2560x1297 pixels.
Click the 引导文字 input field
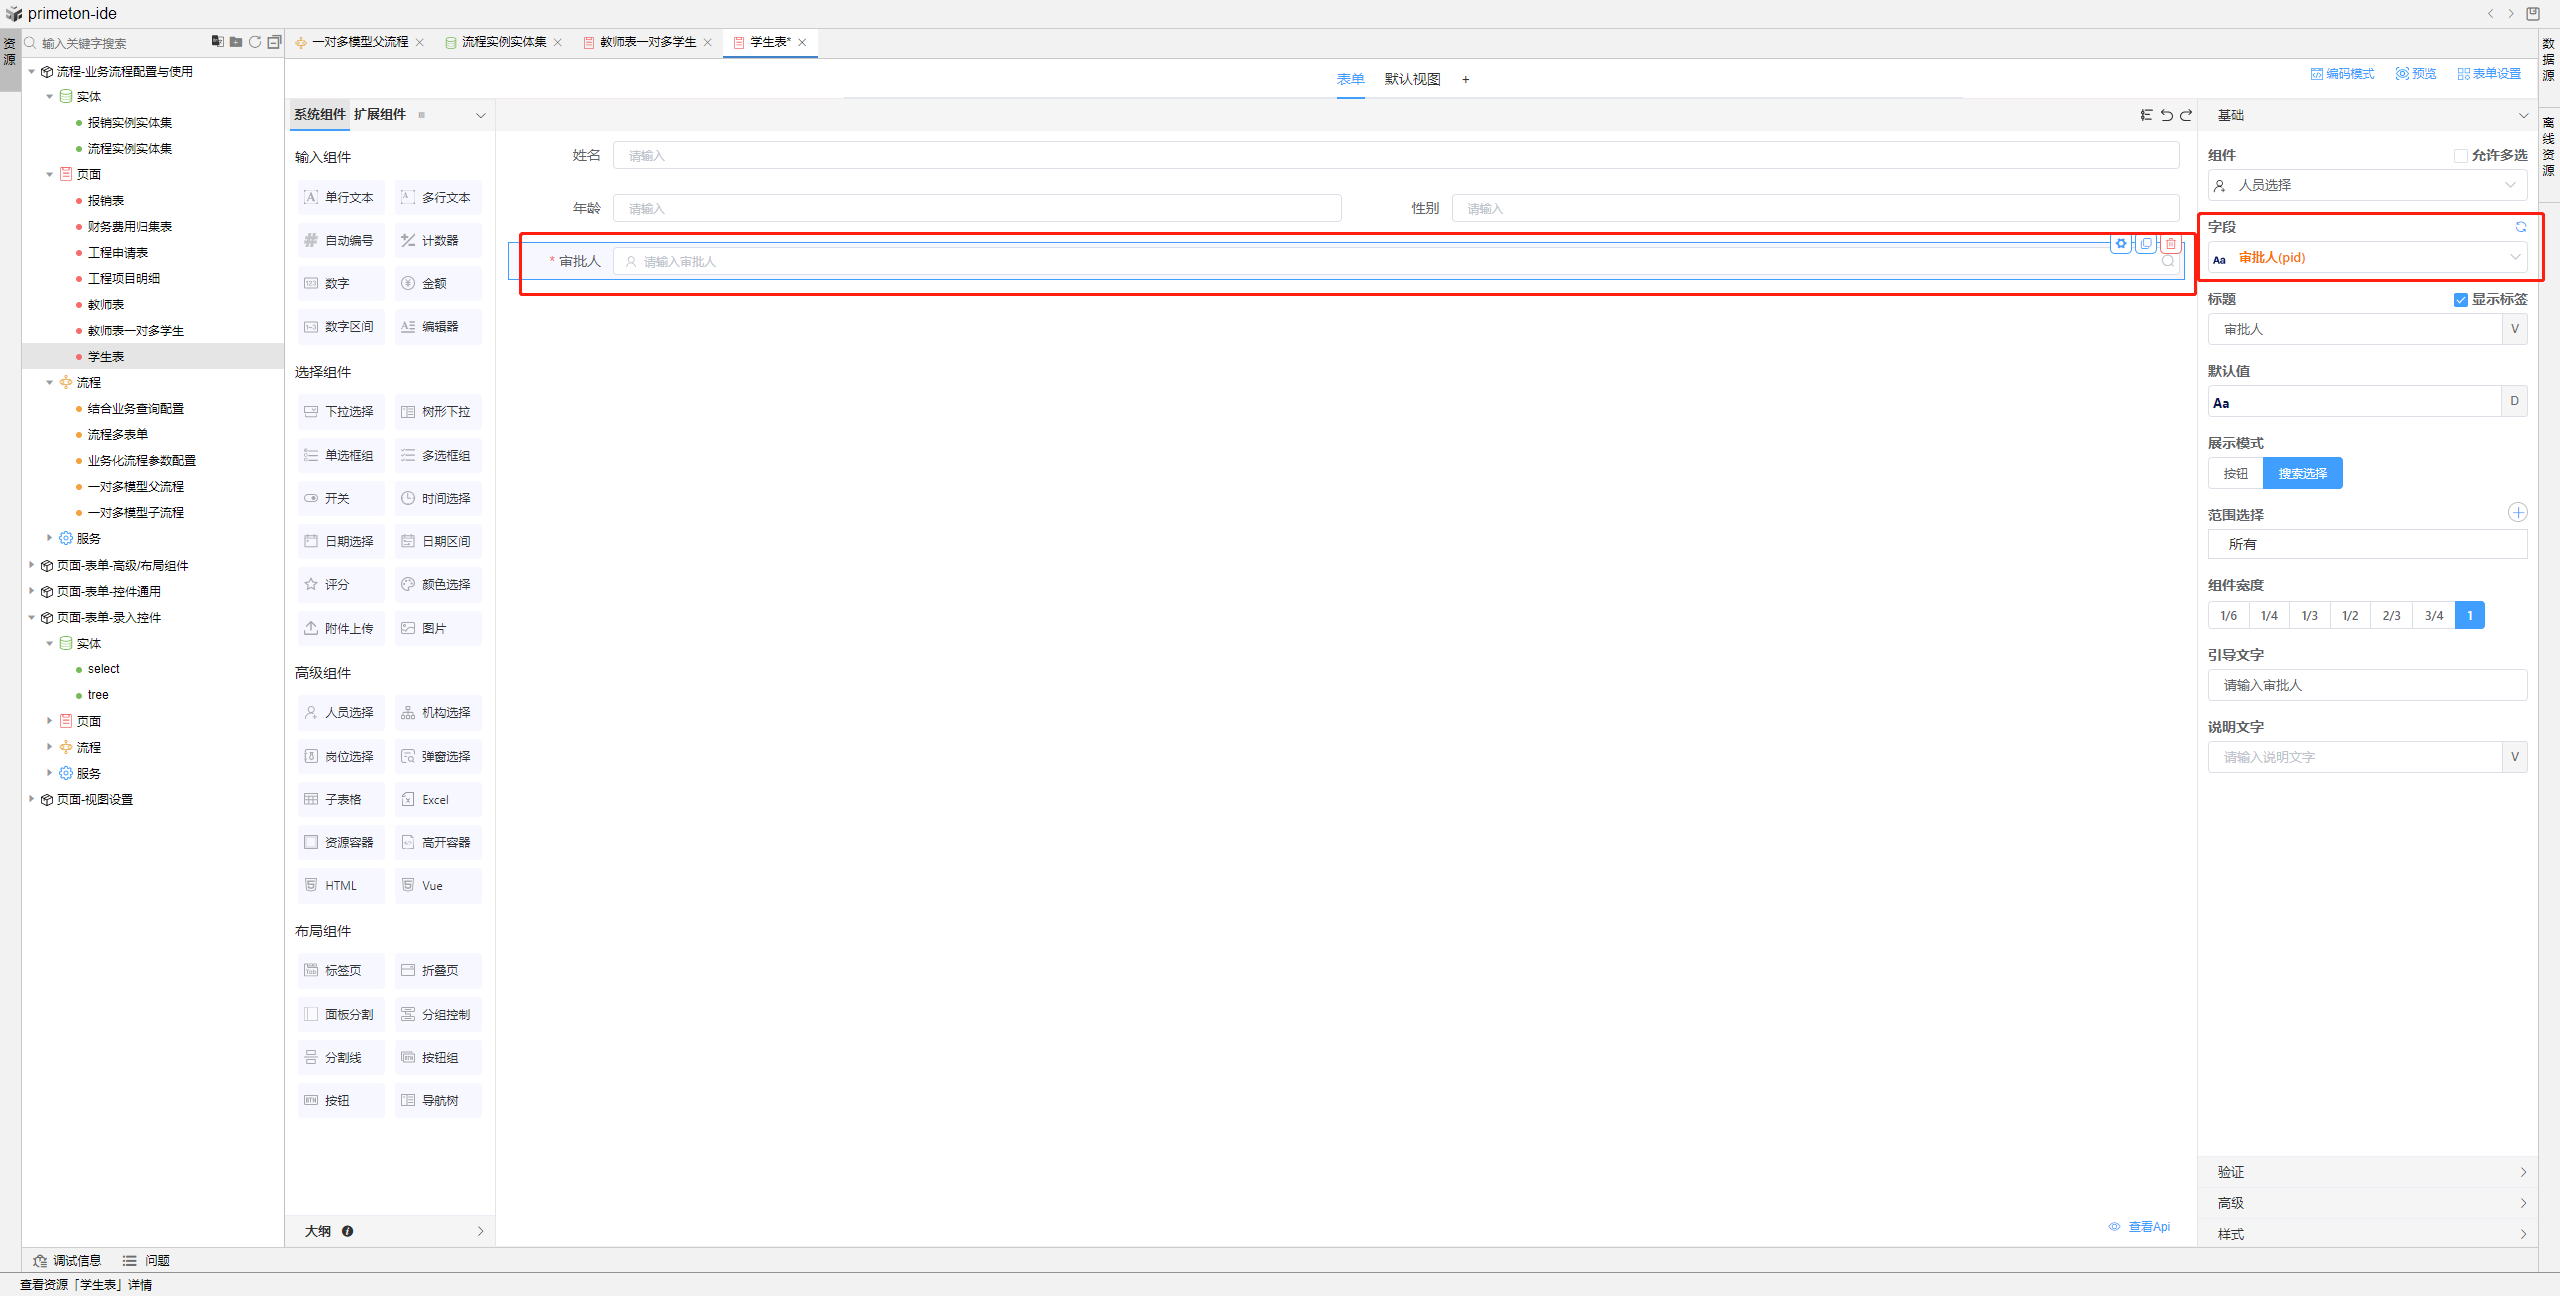click(2366, 686)
